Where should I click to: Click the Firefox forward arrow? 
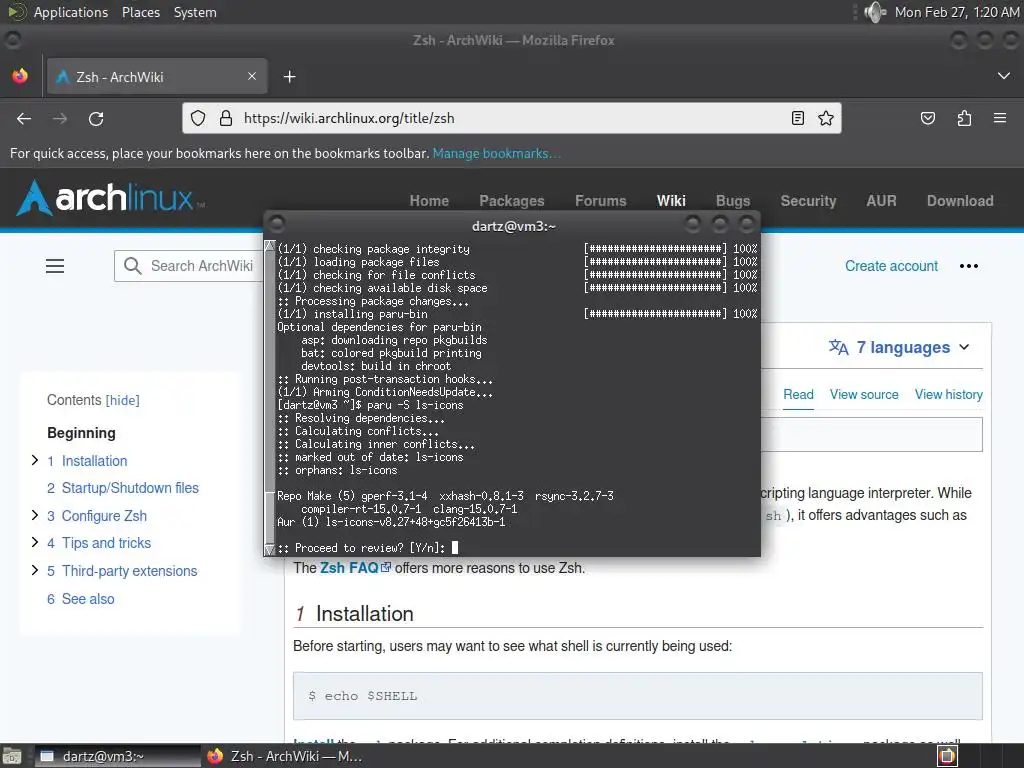60,118
